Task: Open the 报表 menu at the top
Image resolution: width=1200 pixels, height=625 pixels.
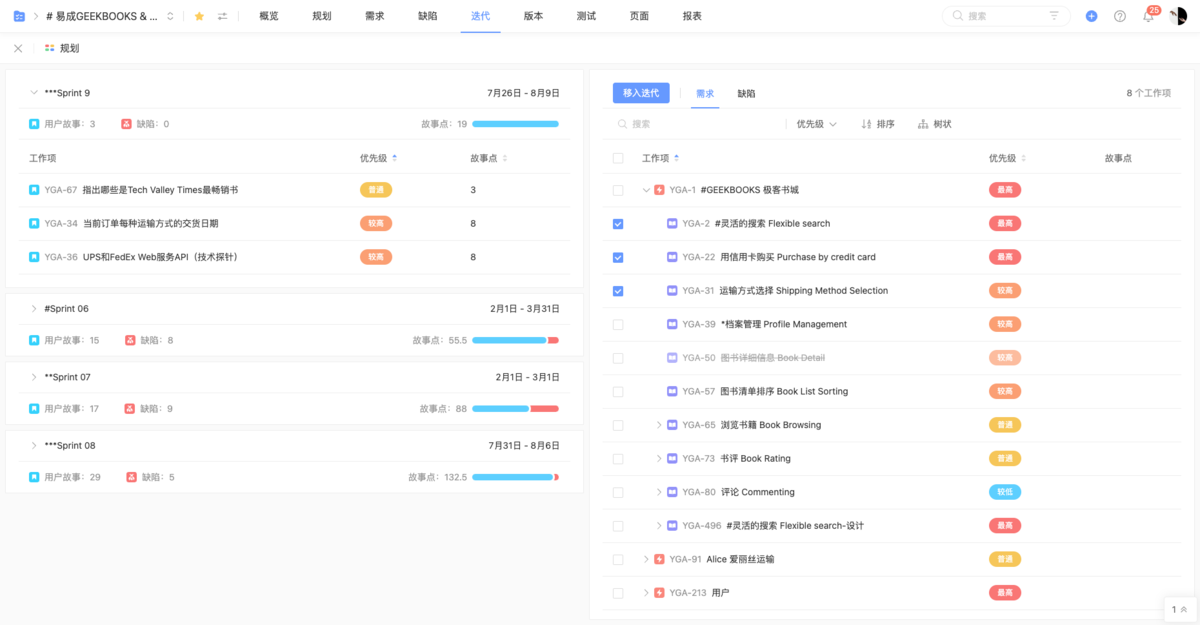Action: (691, 16)
